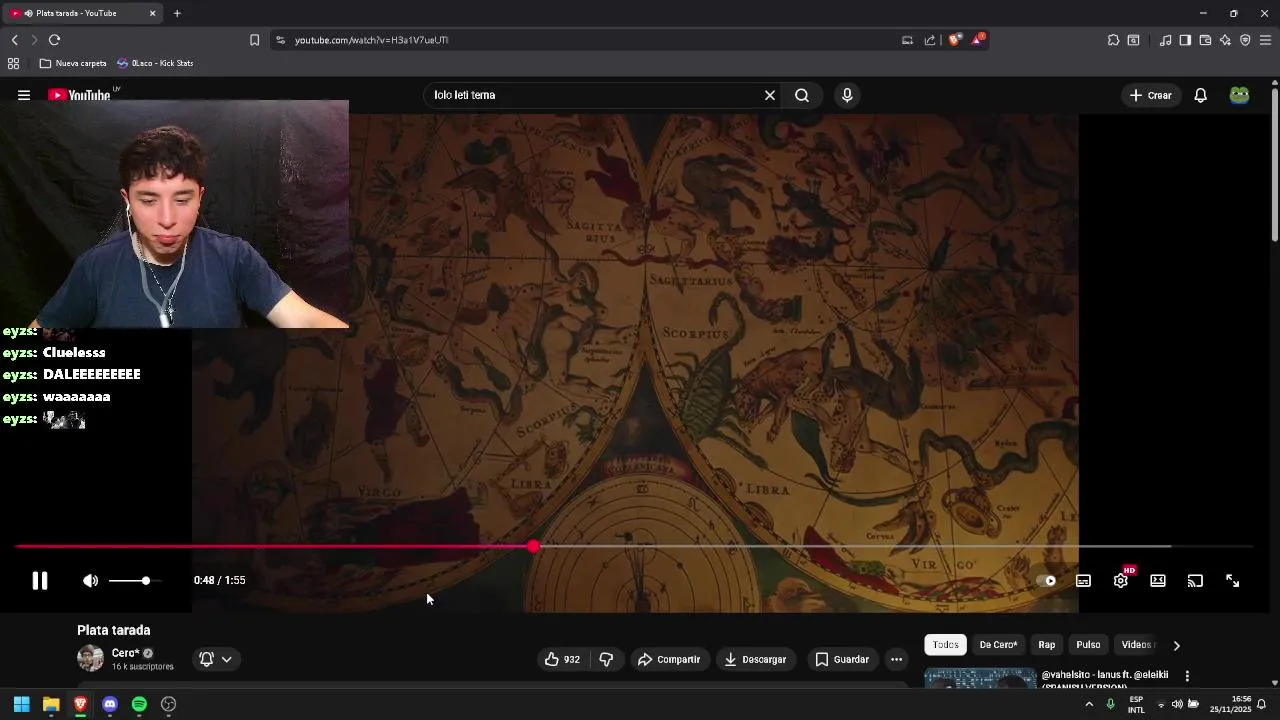The height and width of the screenshot is (720, 1280).
Task: Cast the video to a TV
Action: click(1195, 581)
